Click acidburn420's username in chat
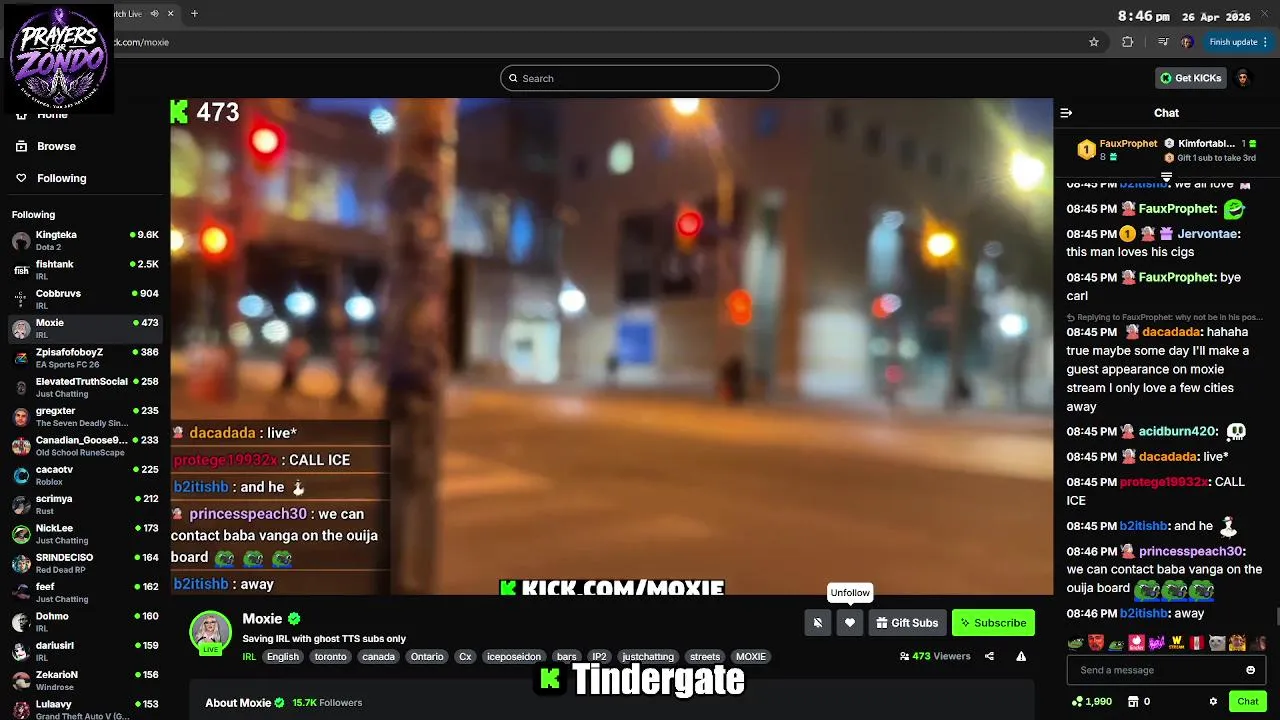The image size is (1280, 720). point(1176,432)
